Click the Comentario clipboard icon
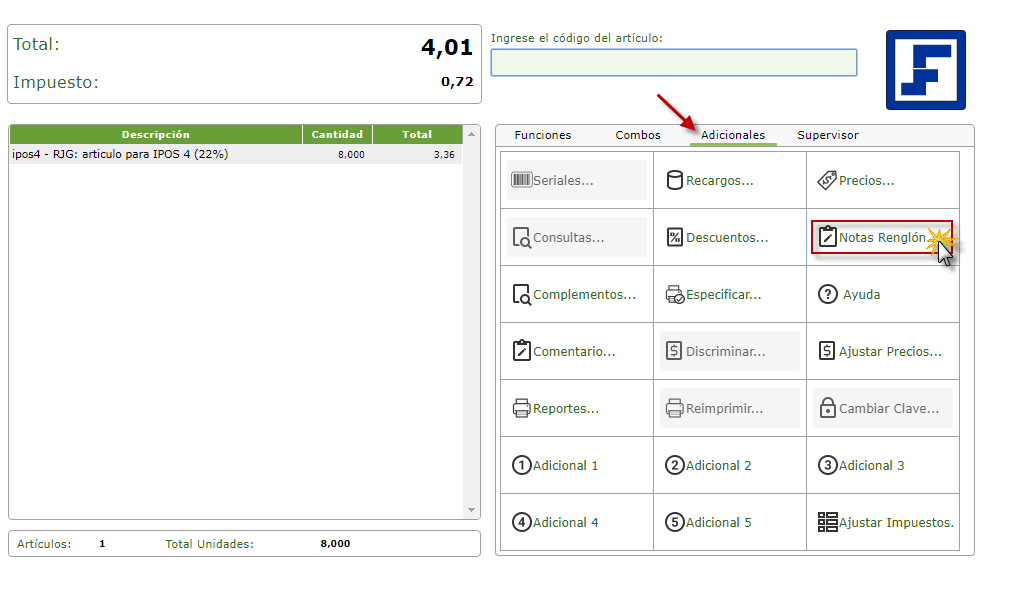1022x592 pixels. point(521,351)
